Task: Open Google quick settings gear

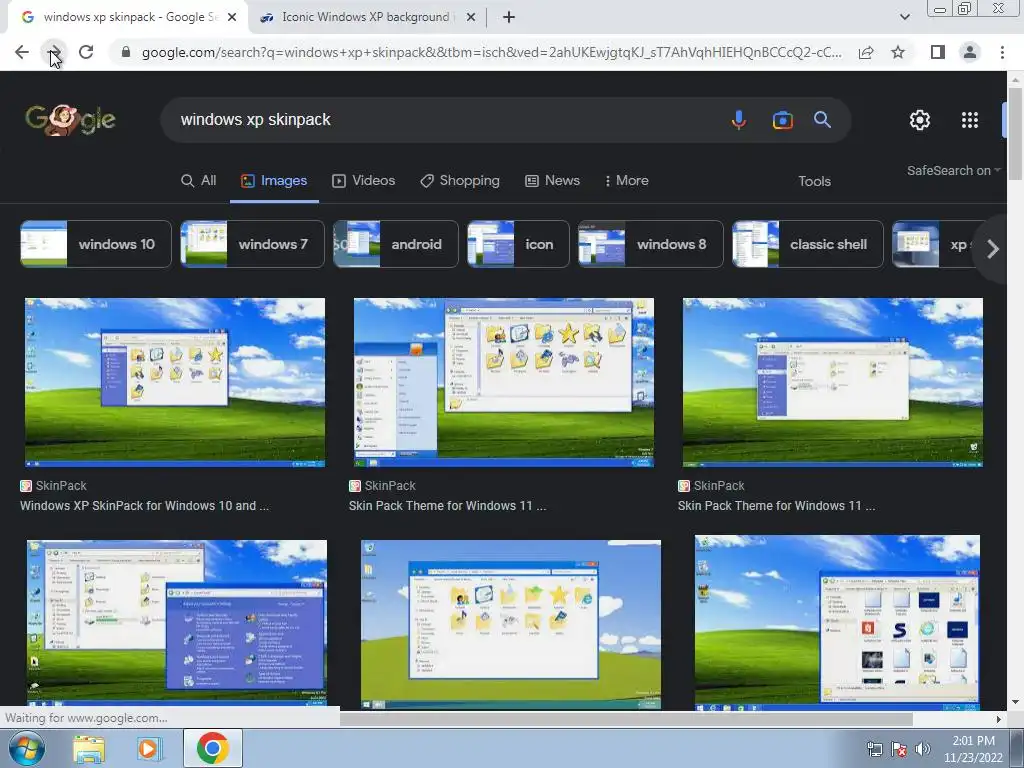Action: click(x=920, y=120)
